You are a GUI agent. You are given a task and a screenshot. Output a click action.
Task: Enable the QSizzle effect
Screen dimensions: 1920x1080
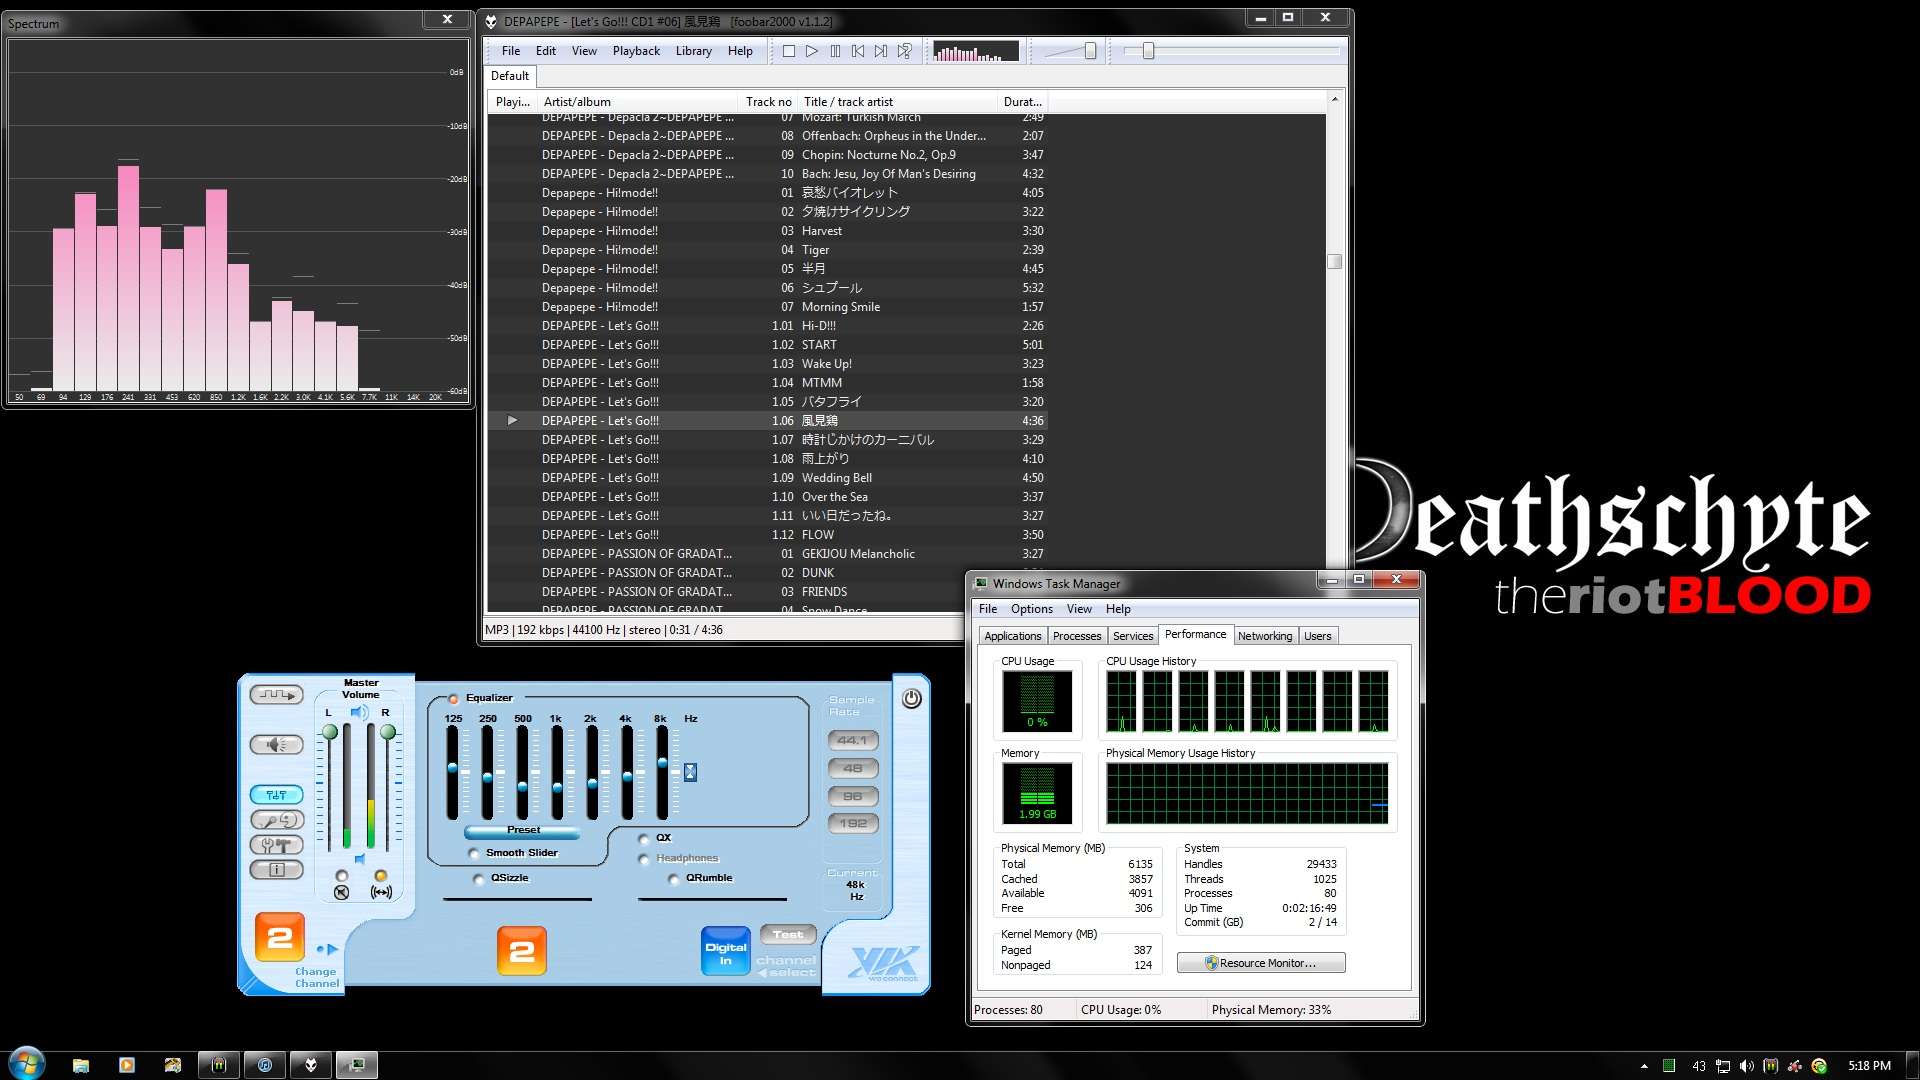(481, 877)
